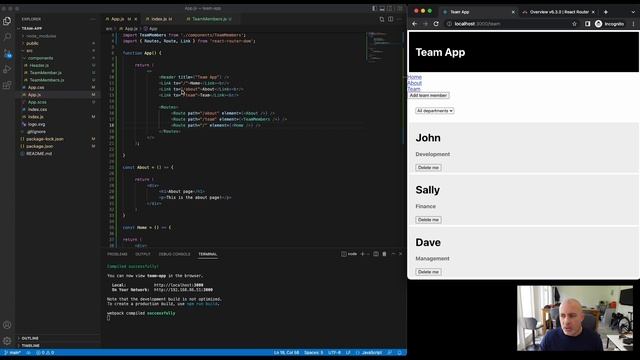This screenshot has height=360, width=640.
Task: Open App.css in the file explorer
Action: coord(57,87)
